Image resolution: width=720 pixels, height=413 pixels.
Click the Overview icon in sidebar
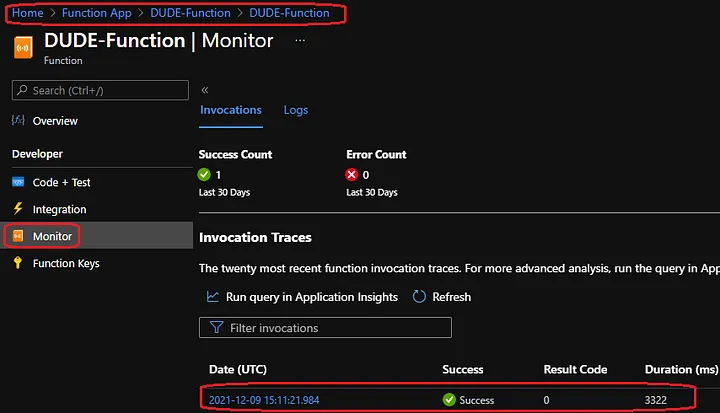click(18, 121)
